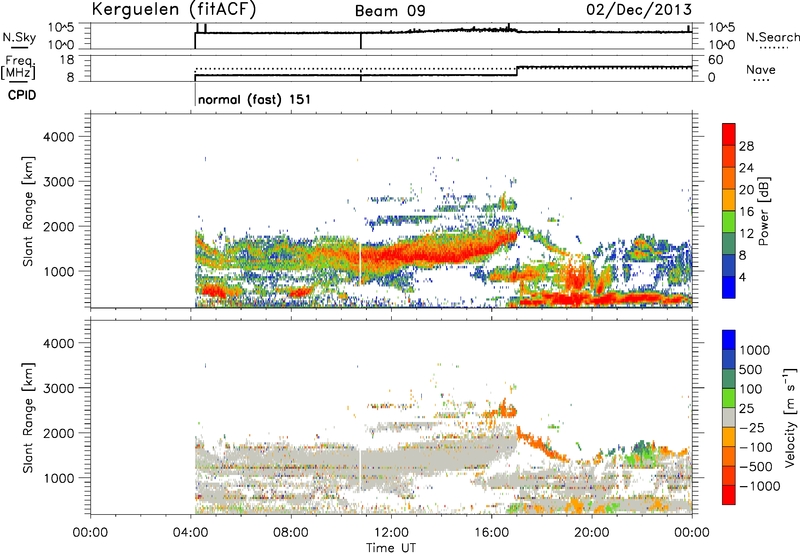The image size is (800, 554).
Task: Click the "Beam 09" heading
Action: click(390, 11)
